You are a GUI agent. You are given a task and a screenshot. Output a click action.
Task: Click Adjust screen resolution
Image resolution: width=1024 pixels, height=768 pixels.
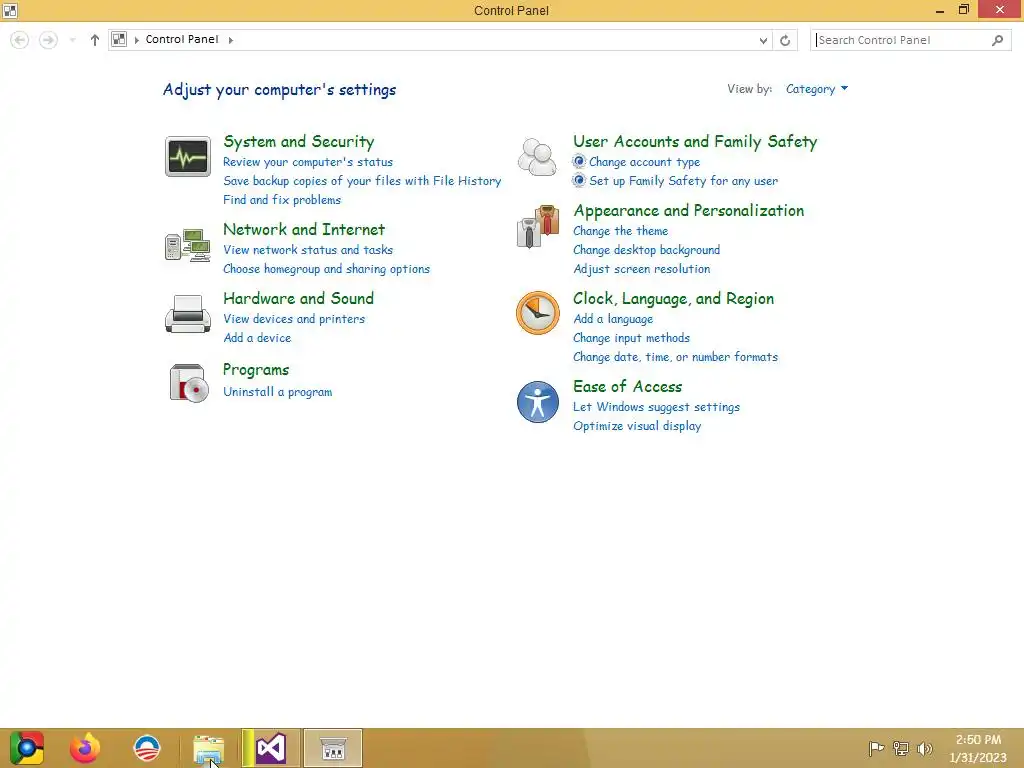point(641,268)
